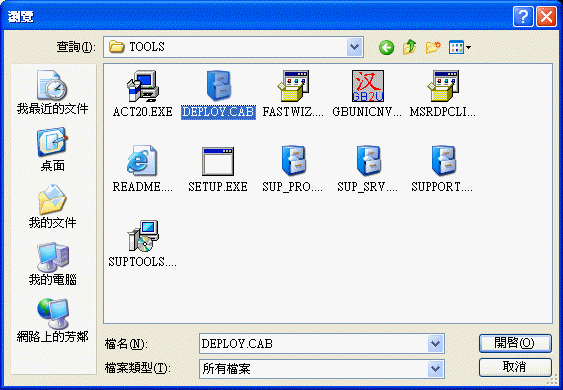This screenshot has height=390, width=563.
Task: Create a new folder
Action: click(433, 47)
